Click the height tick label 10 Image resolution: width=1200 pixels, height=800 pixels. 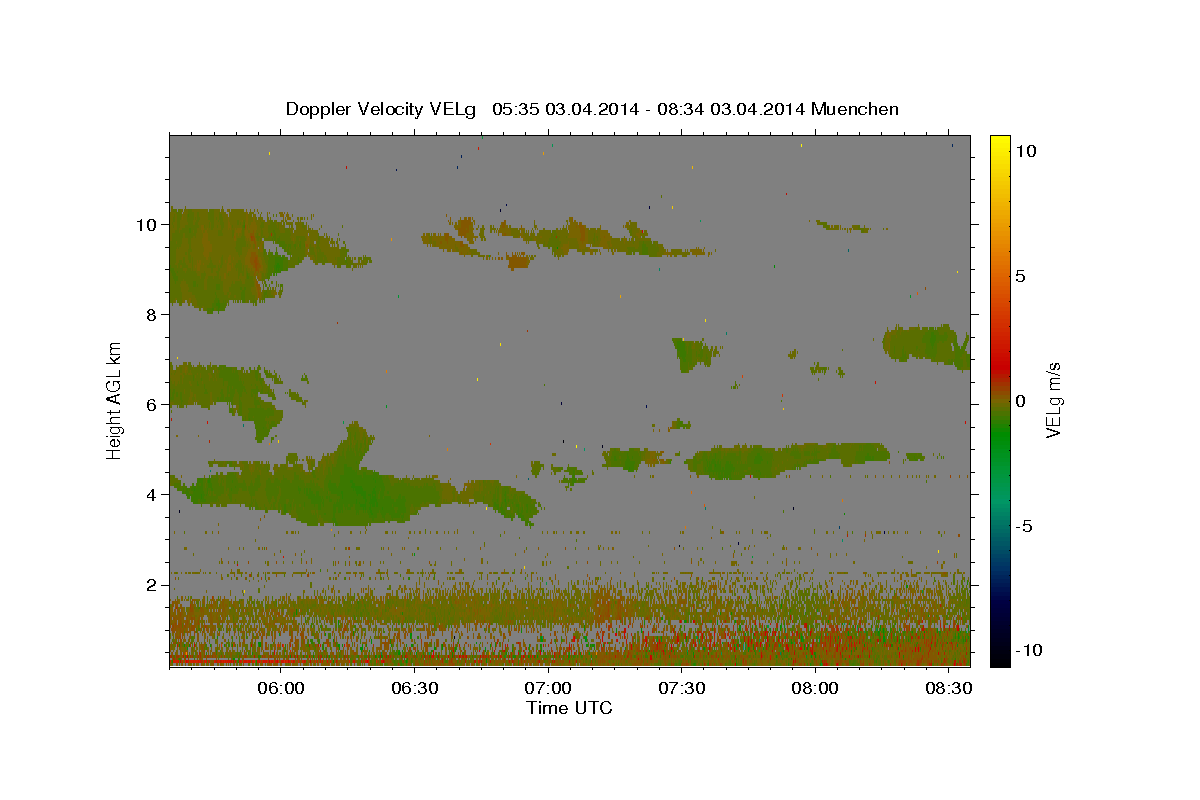coord(146,225)
